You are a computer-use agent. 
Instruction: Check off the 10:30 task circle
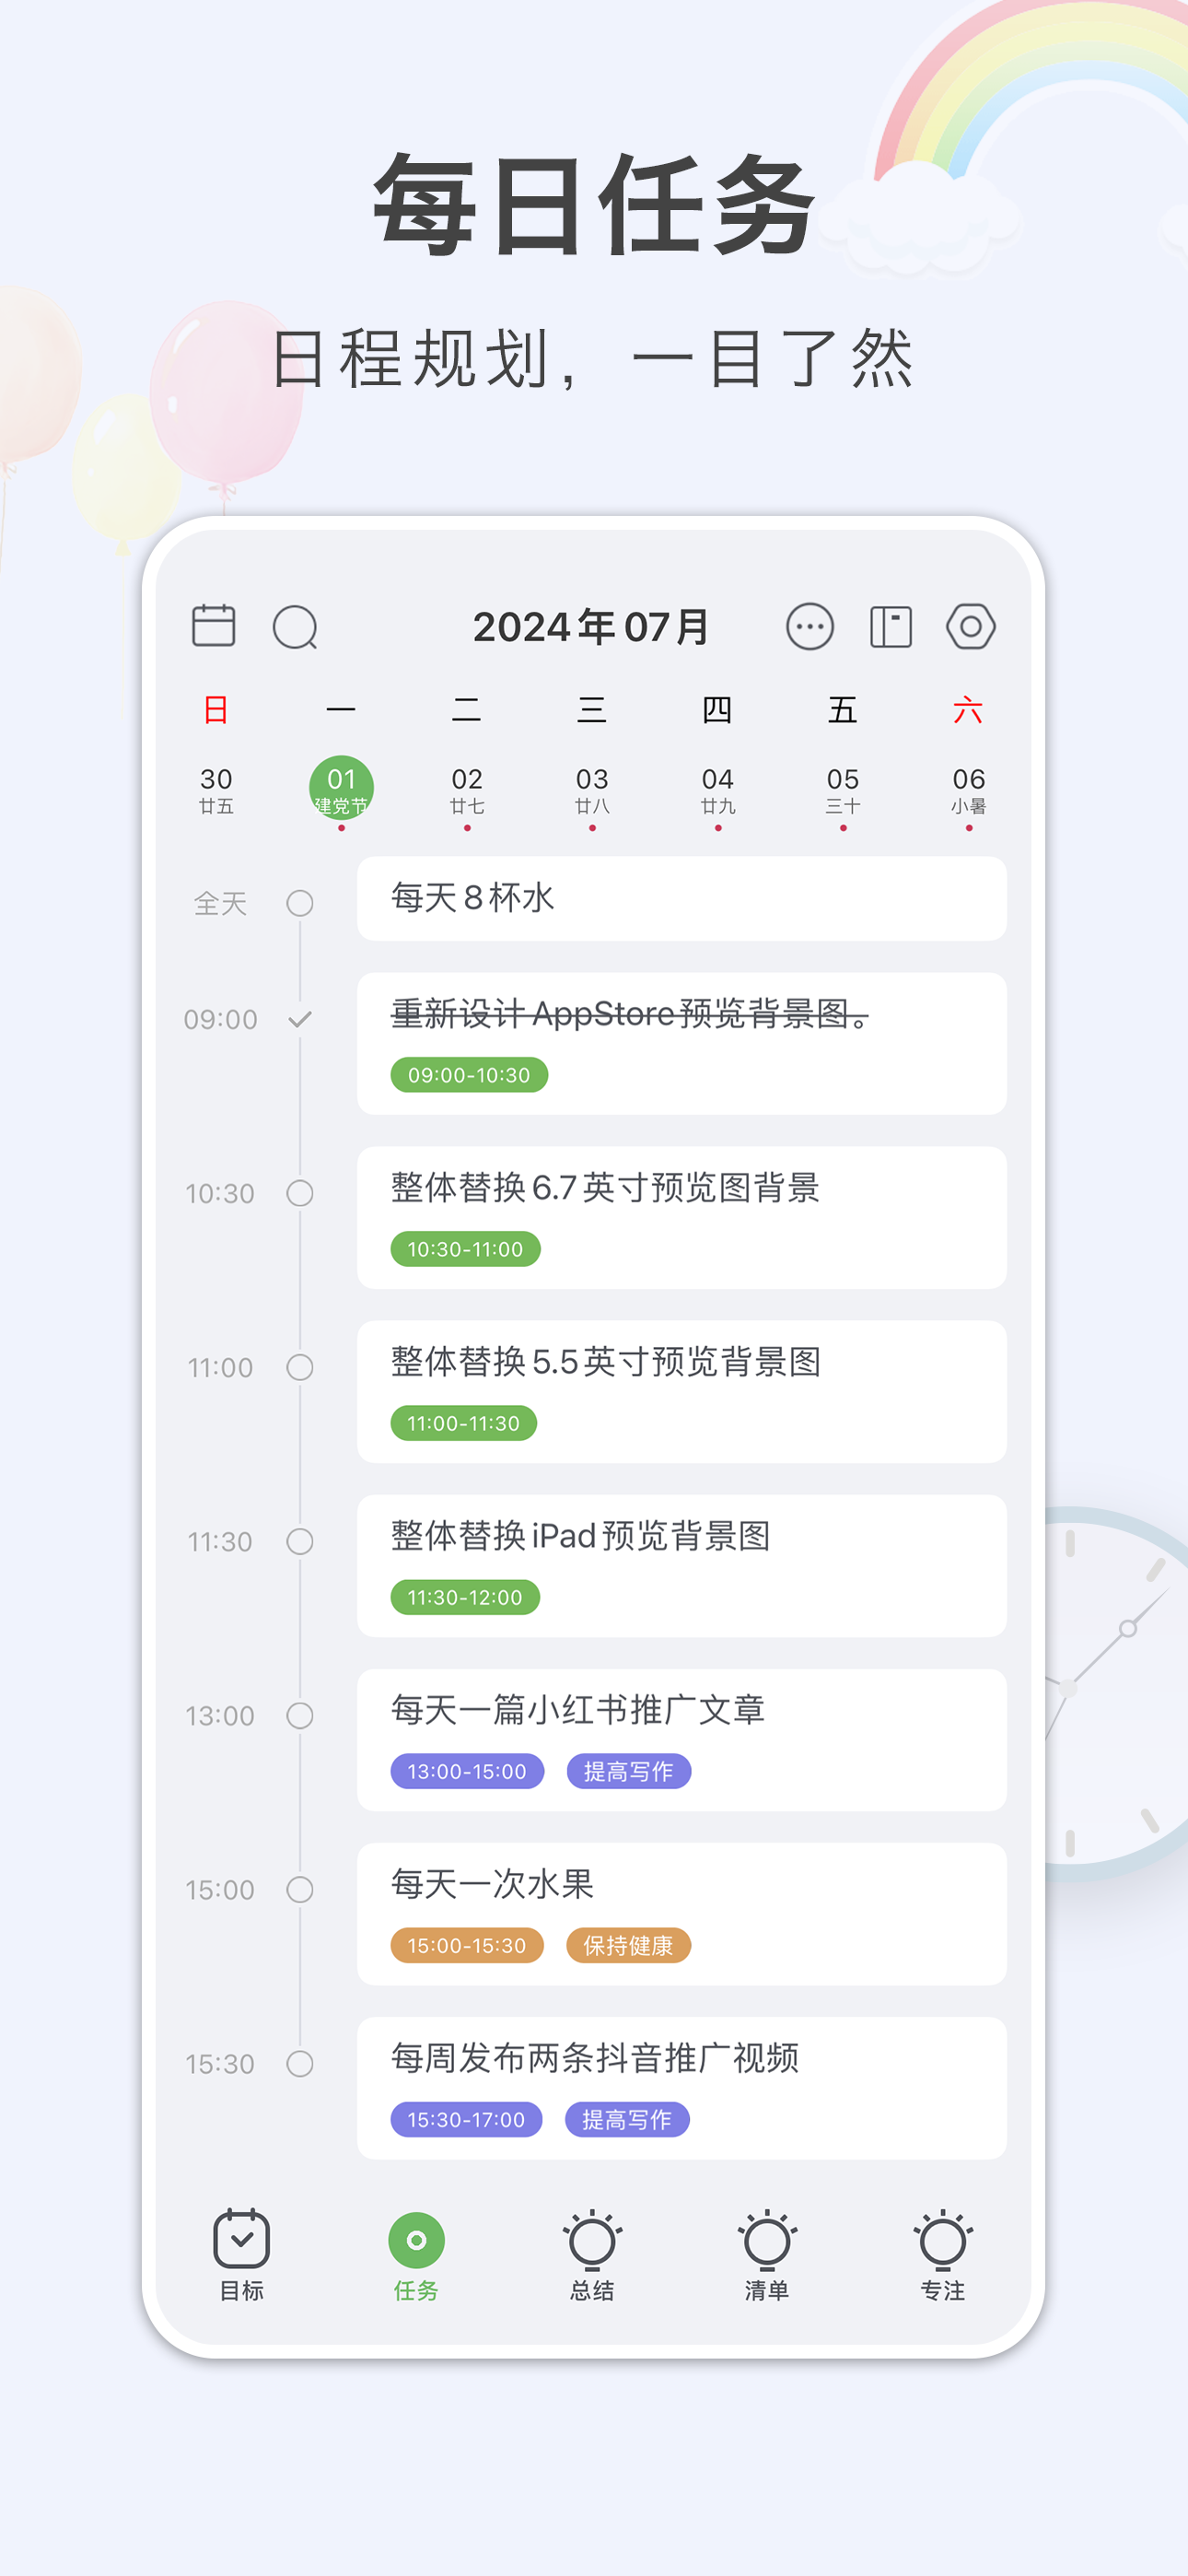(x=300, y=1193)
